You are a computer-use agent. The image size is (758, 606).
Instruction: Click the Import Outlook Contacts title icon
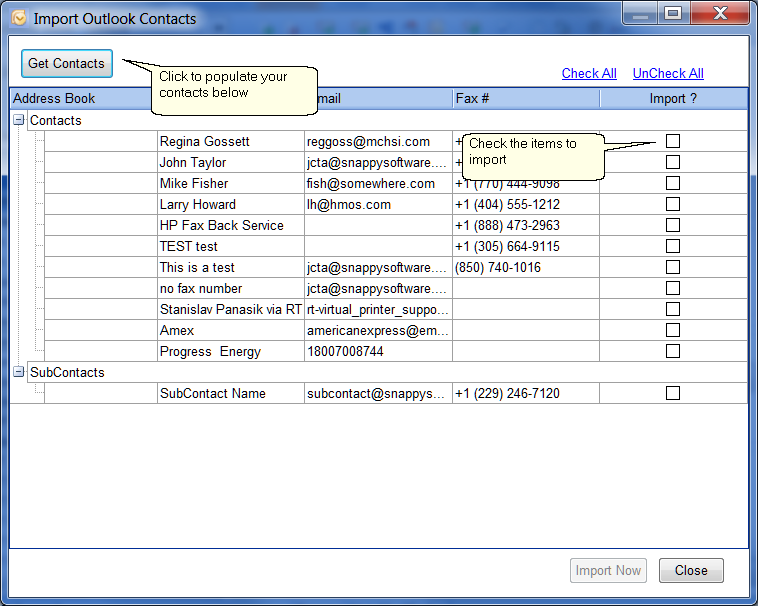point(18,18)
